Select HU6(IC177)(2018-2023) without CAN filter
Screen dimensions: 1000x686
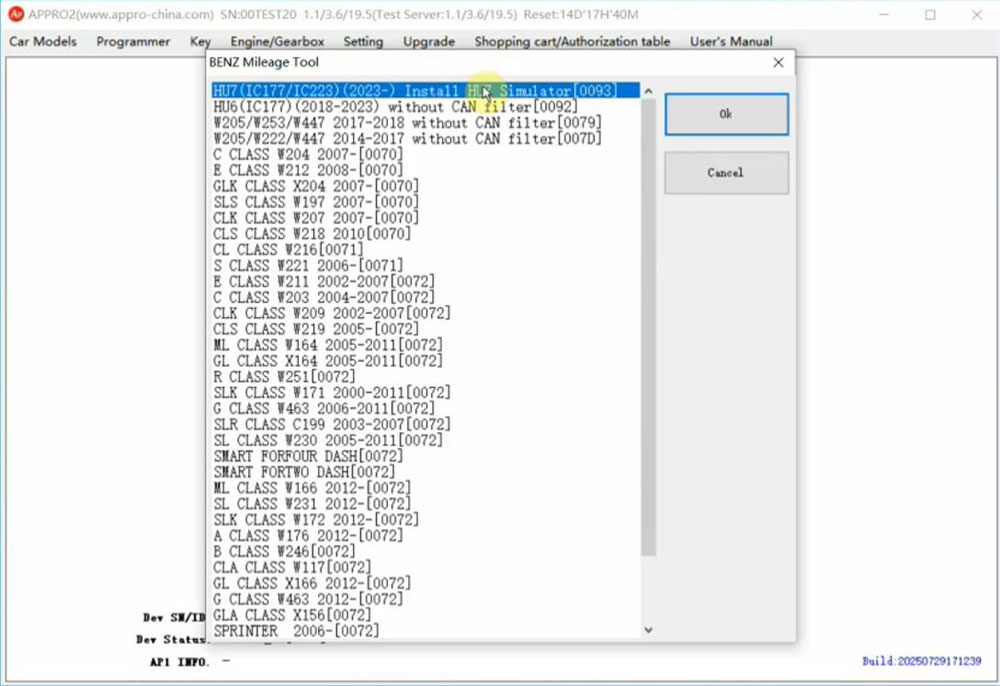pos(395,107)
